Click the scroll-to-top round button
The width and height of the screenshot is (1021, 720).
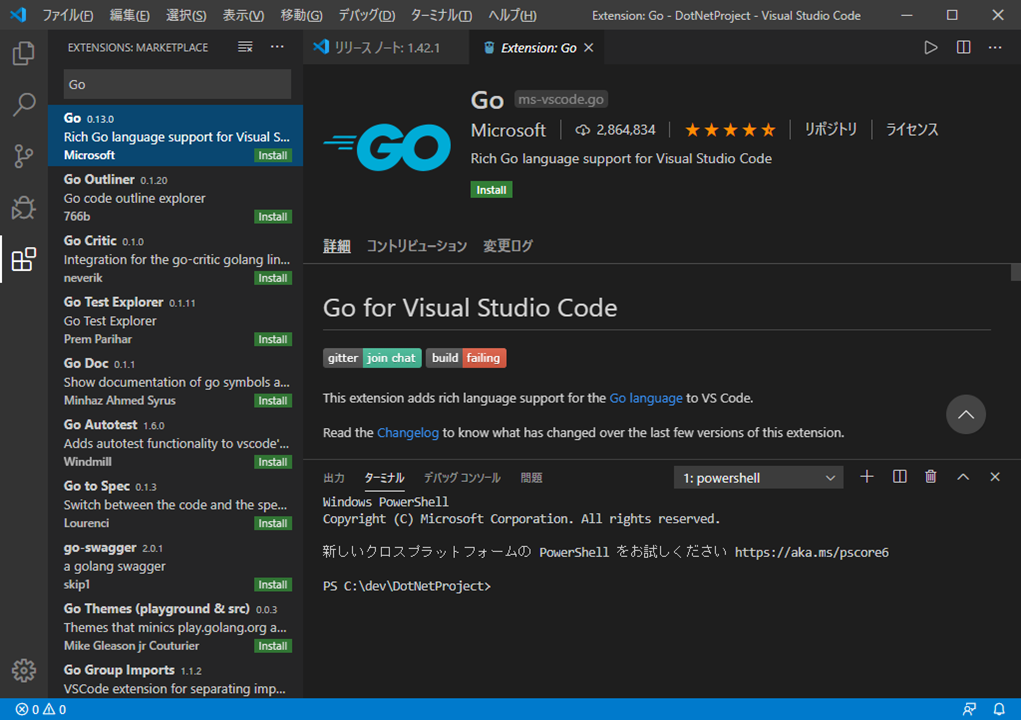pos(966,414)
